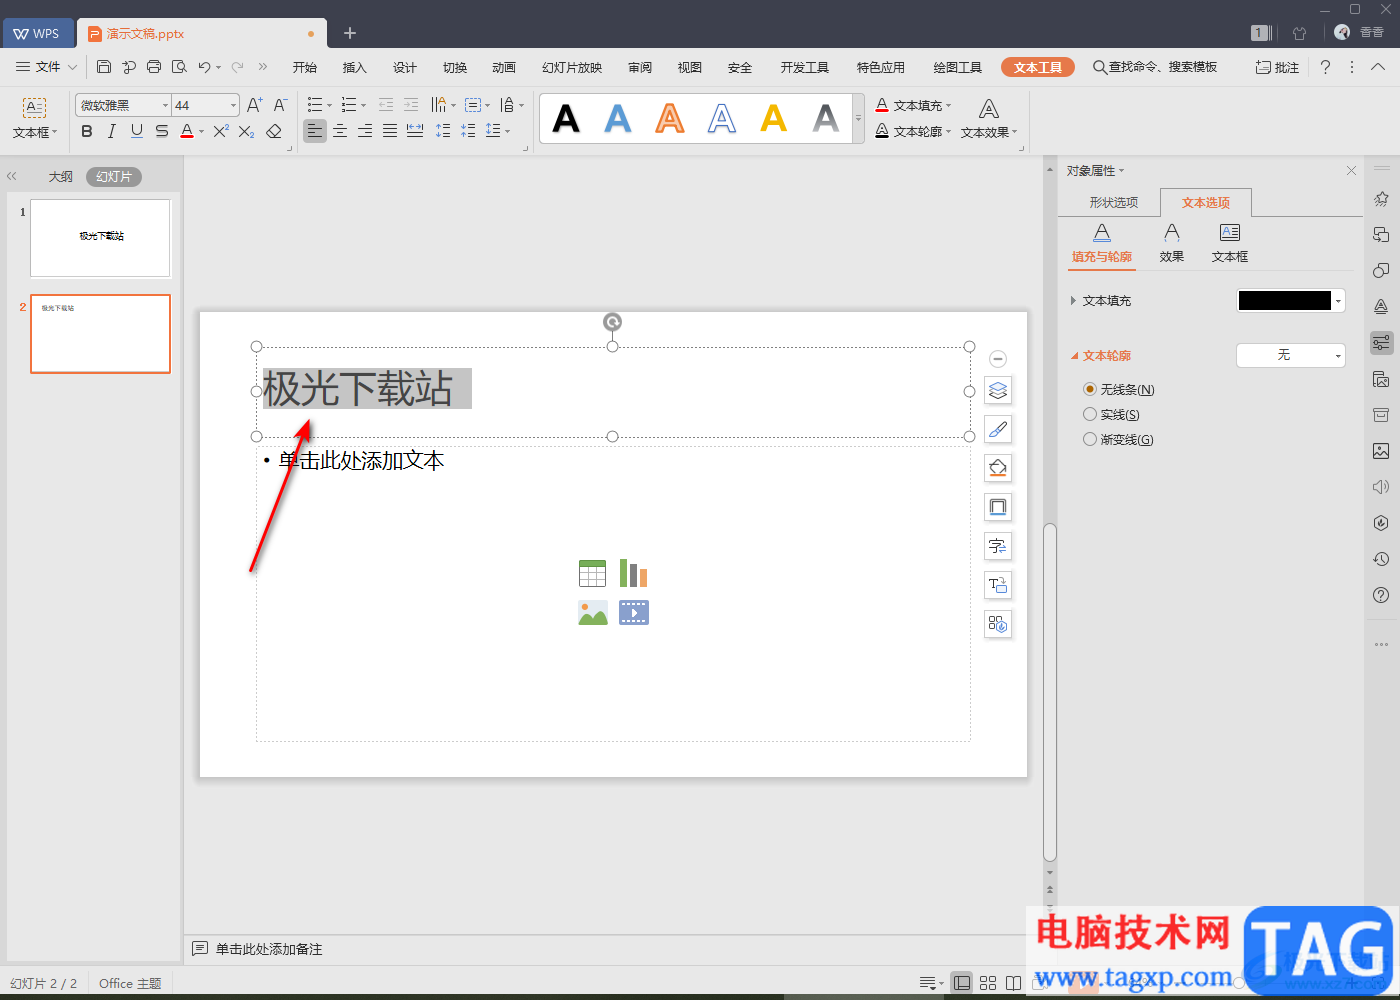Pick the black text fill color swatch
1400x1000 pixels.
click(x=1284, y=300)
